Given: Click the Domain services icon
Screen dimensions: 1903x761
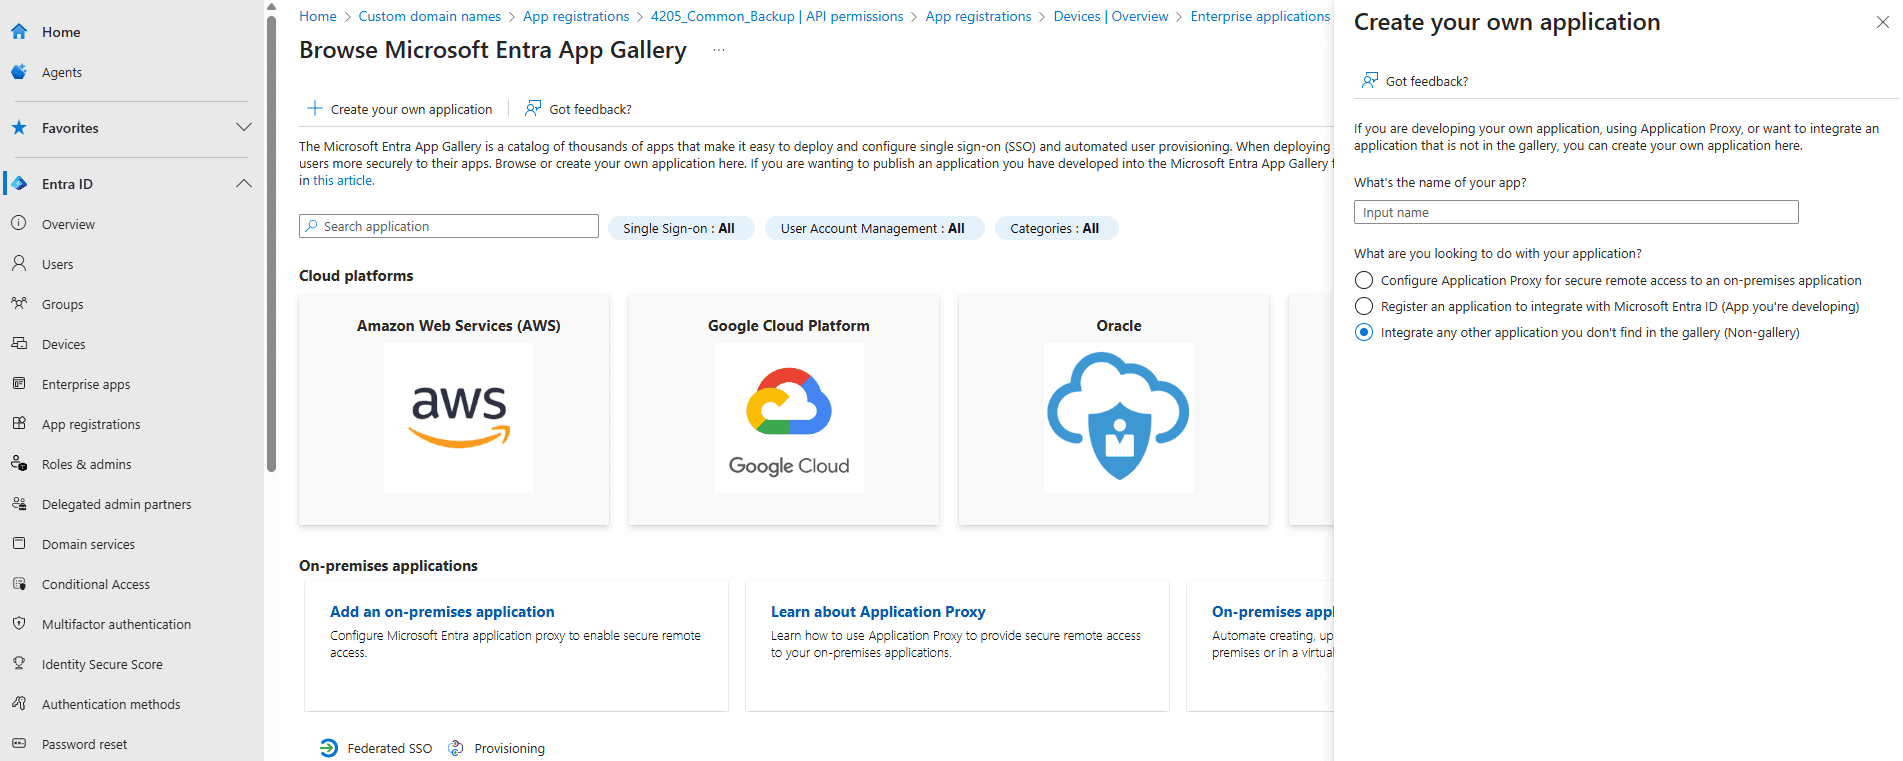Looking at the screenshot, I should coord(19,544).
